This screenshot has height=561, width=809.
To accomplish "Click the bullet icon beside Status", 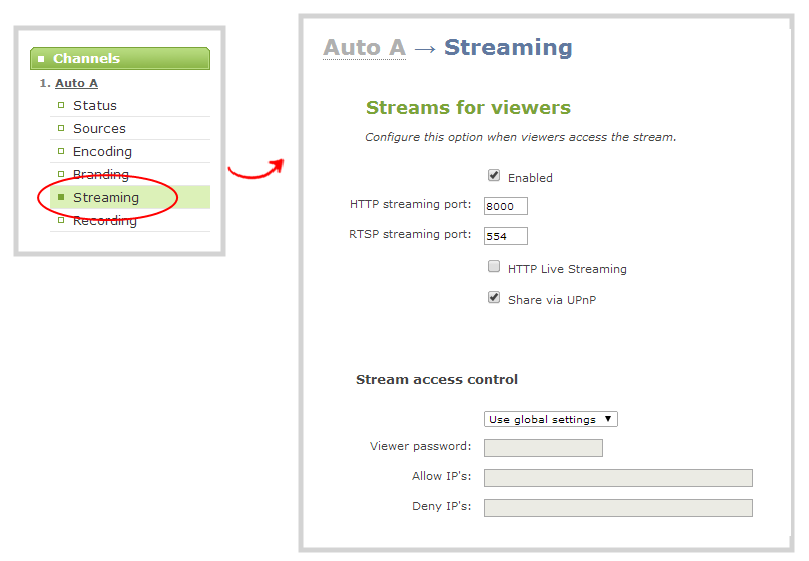I will (61, 105).
